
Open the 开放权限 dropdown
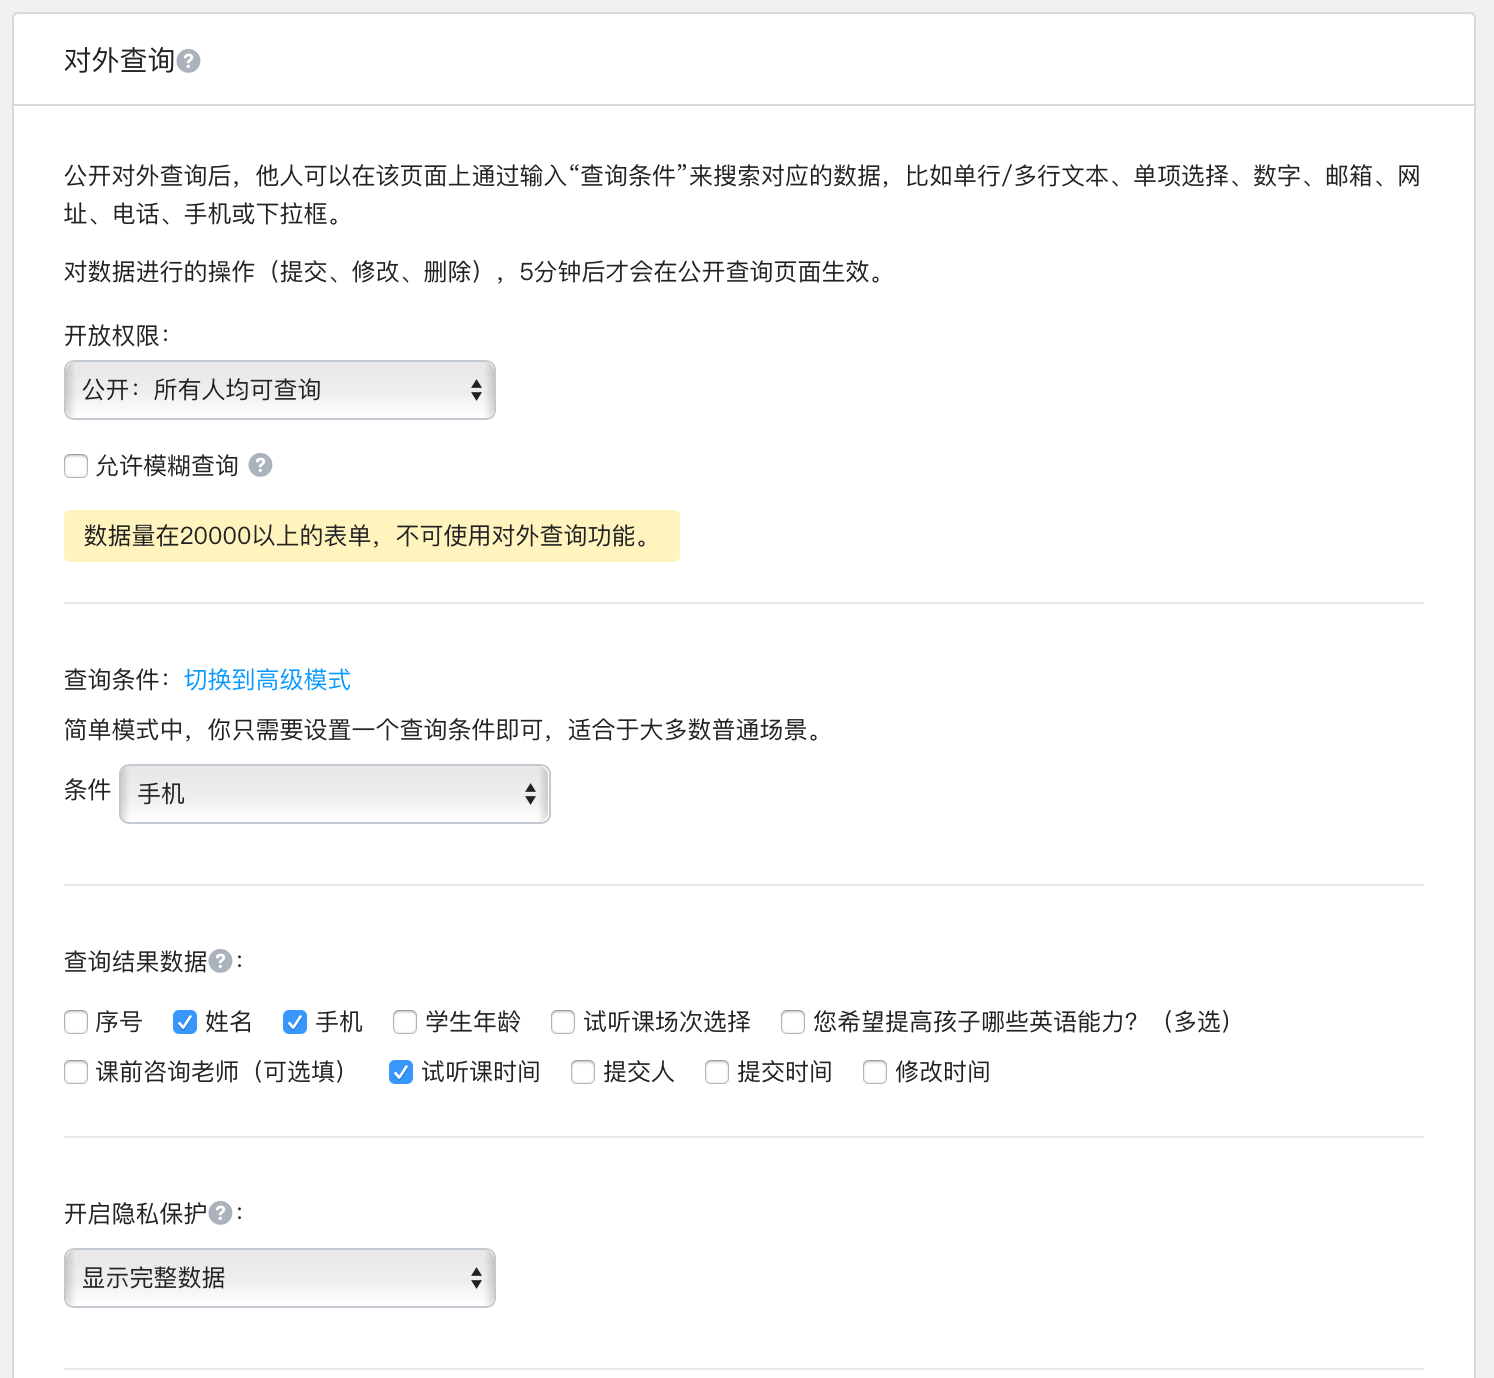280,390
